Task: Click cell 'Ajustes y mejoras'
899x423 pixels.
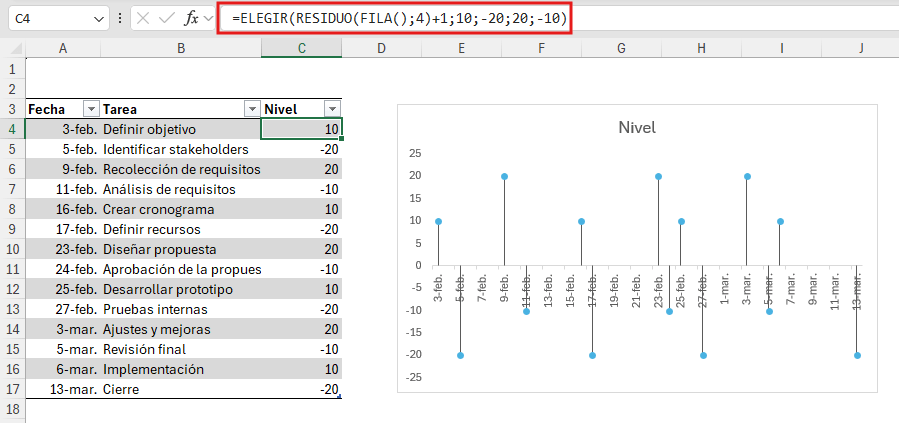Action: pyautogui.click(x=181, y=330)
